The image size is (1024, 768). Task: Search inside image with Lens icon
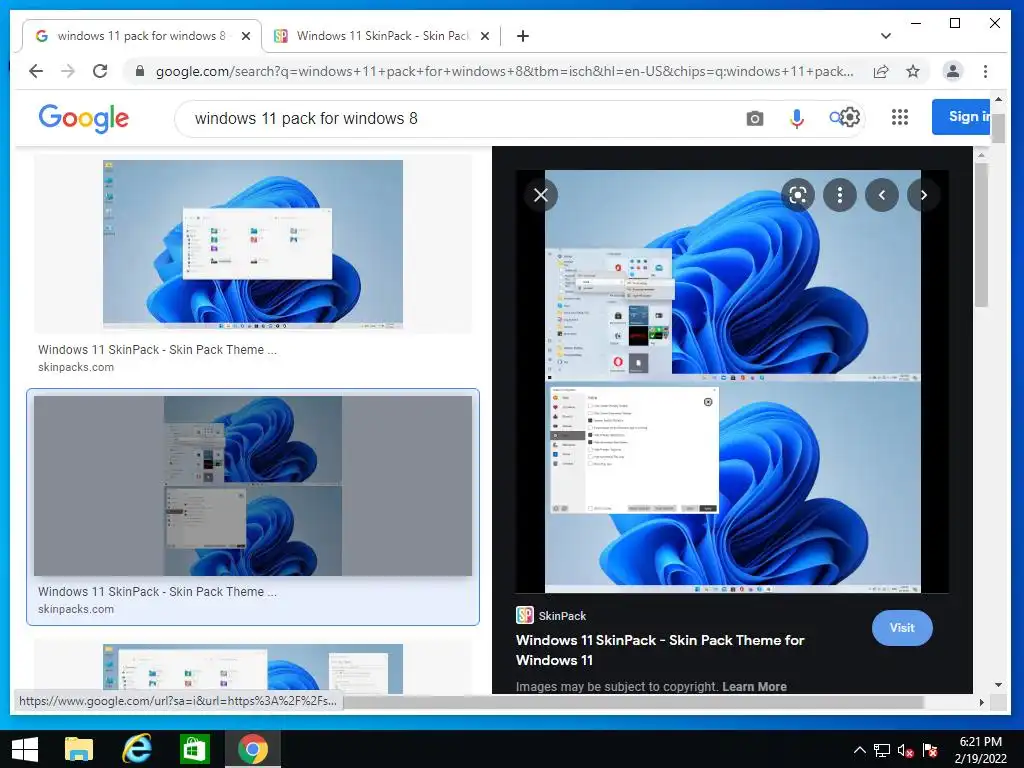pos(798,195)
